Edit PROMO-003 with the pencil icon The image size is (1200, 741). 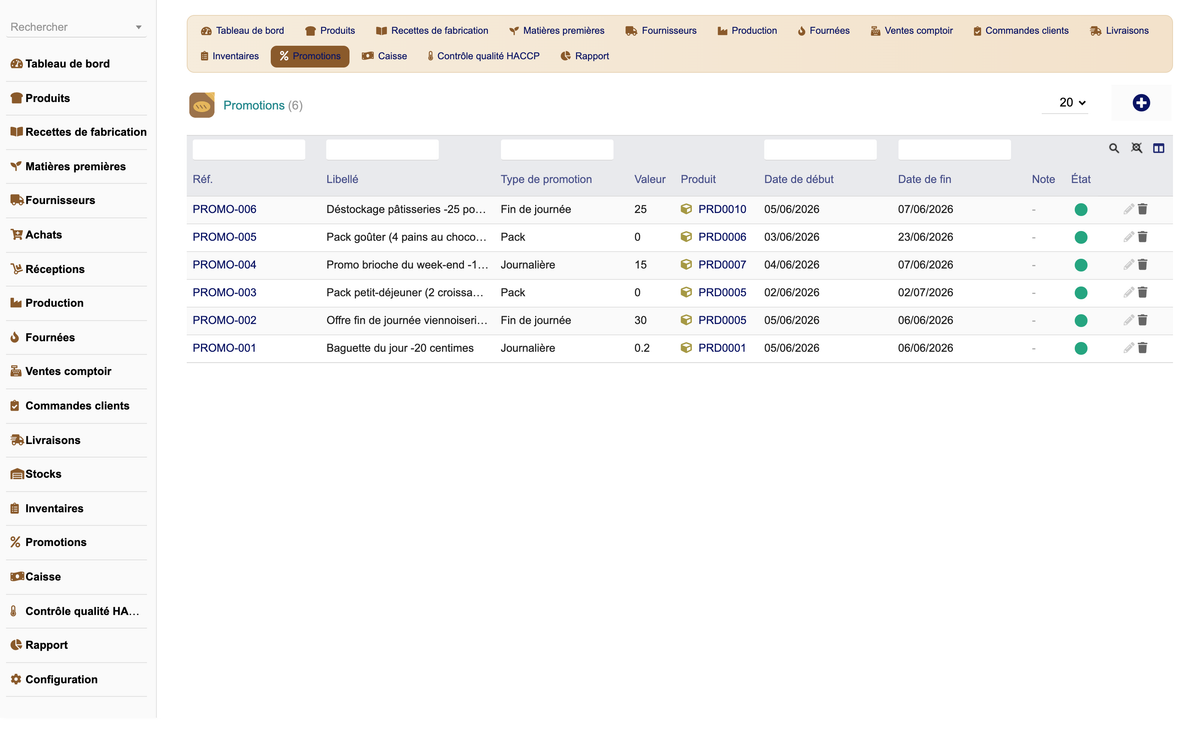pos(1128,293)
